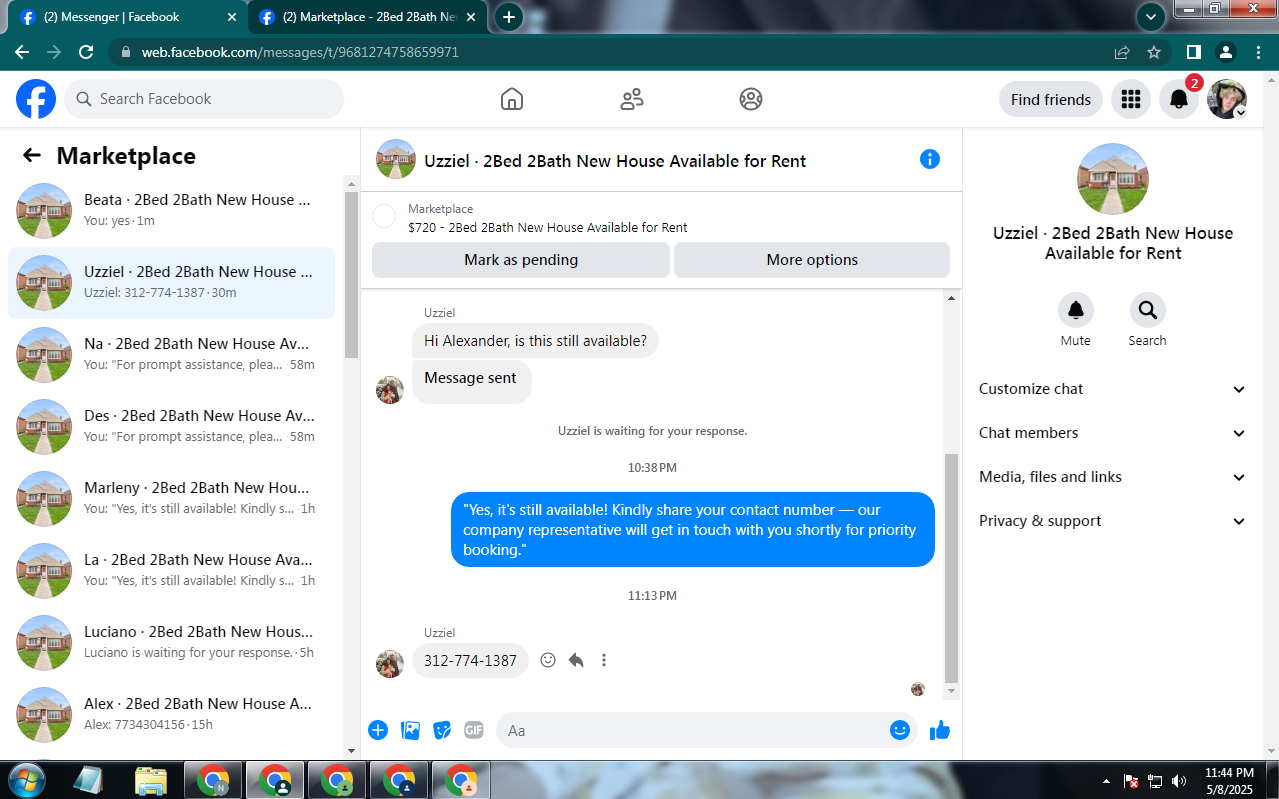This screenshot has width=1279, height=799.
Task: Open the account profile picture menu
Action: 1227,99
